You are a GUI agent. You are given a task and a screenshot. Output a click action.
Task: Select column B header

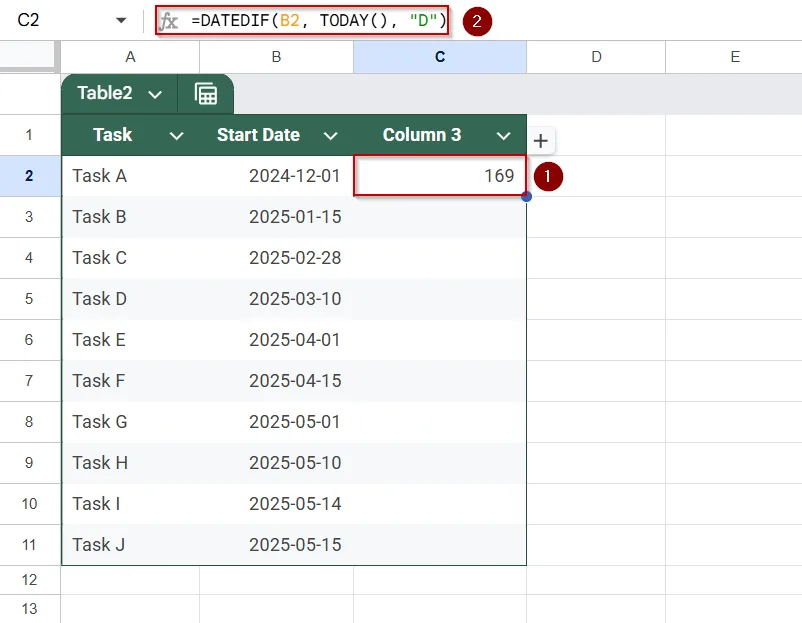[276, 57]
